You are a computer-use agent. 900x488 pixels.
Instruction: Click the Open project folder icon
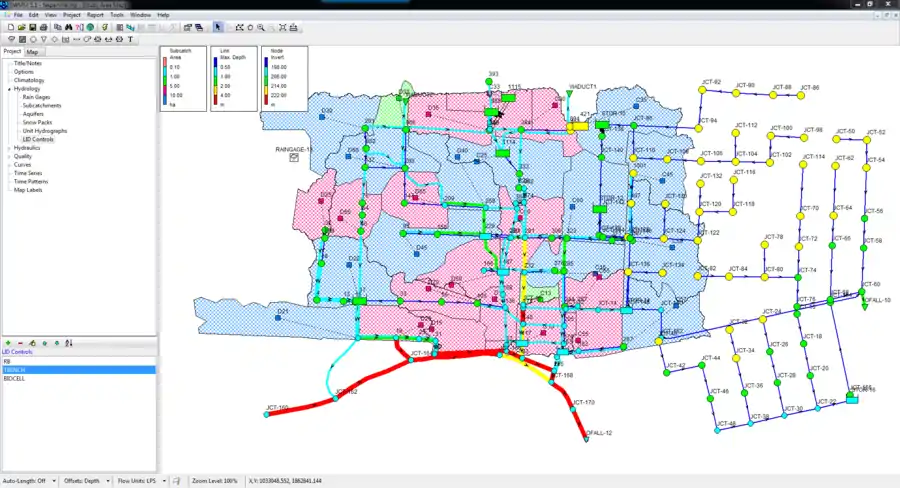tap(21, 27)
